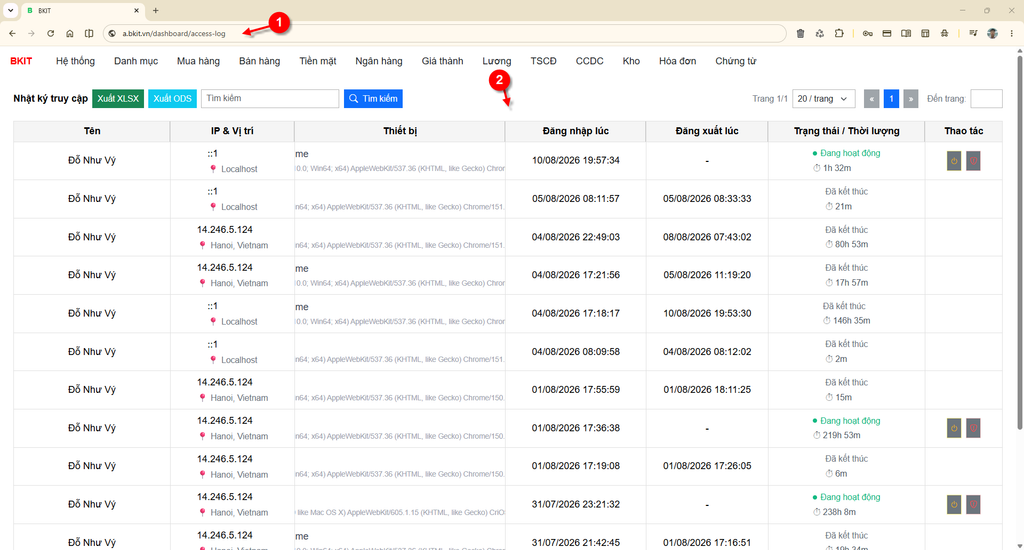
Task: Focus the Đến trang page number field
Action: pyautogui.click(x=986, y=99)
